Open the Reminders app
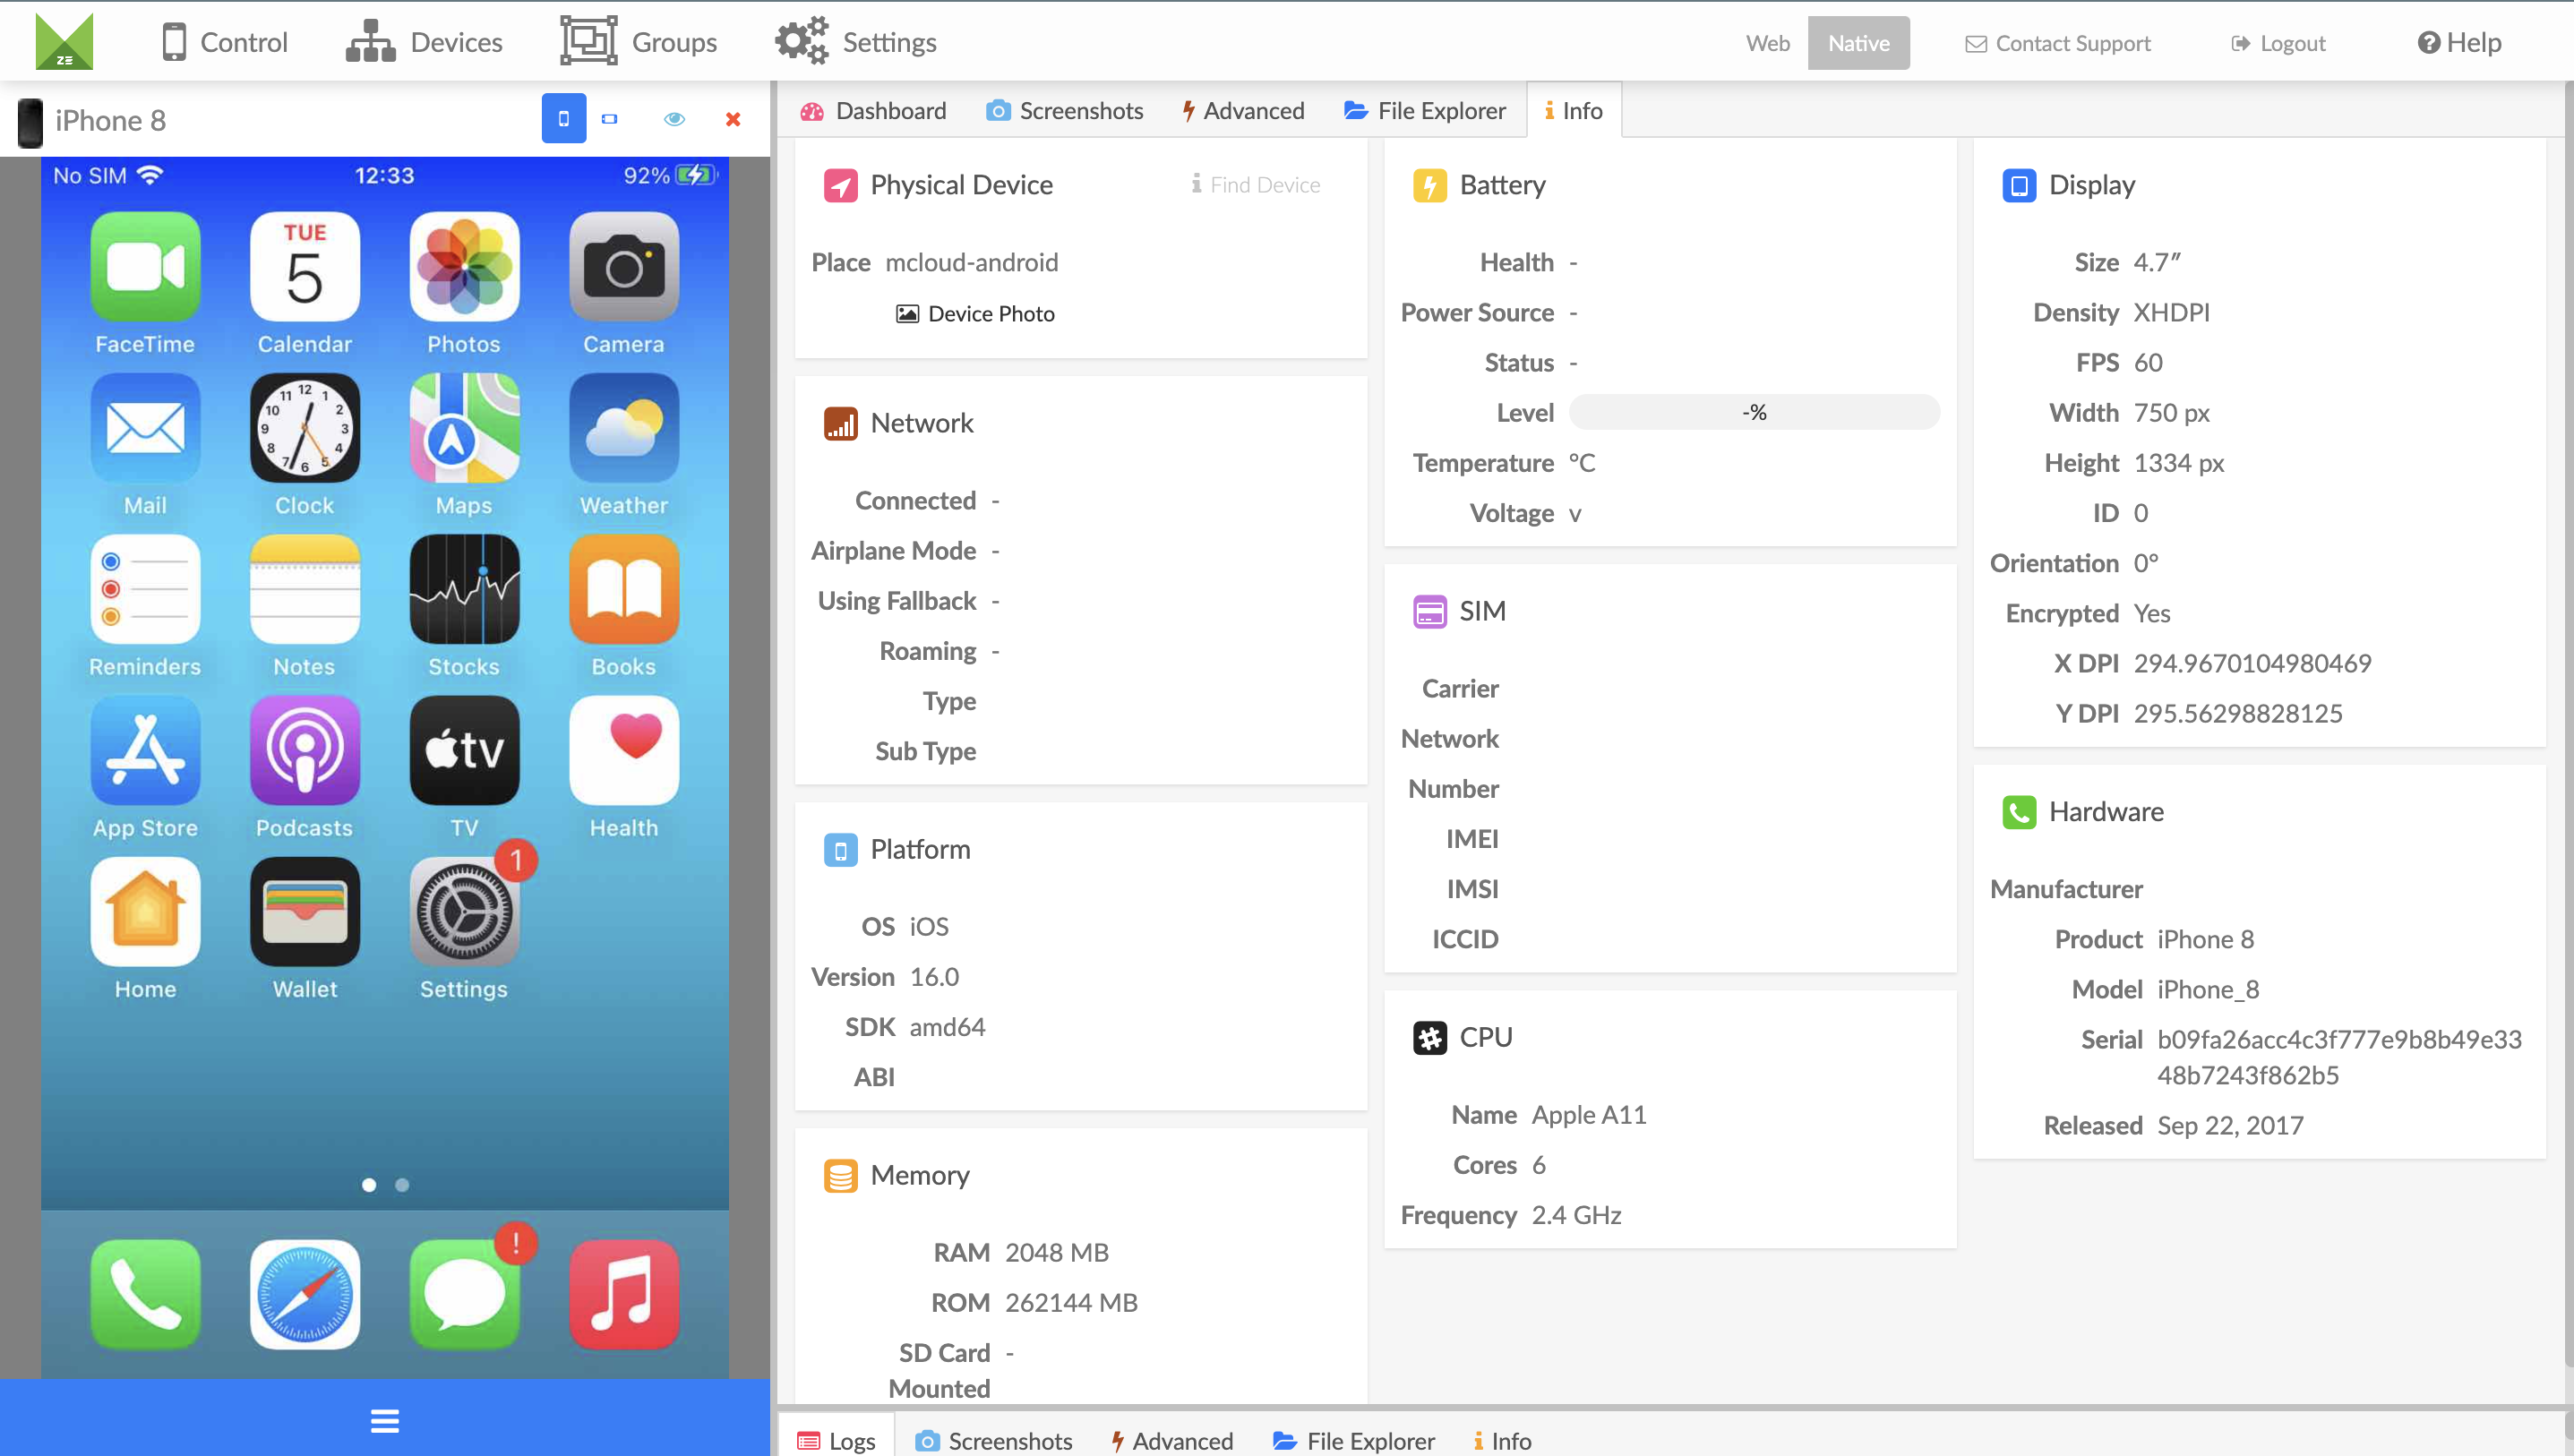2574x1456 pixels. 145,589
